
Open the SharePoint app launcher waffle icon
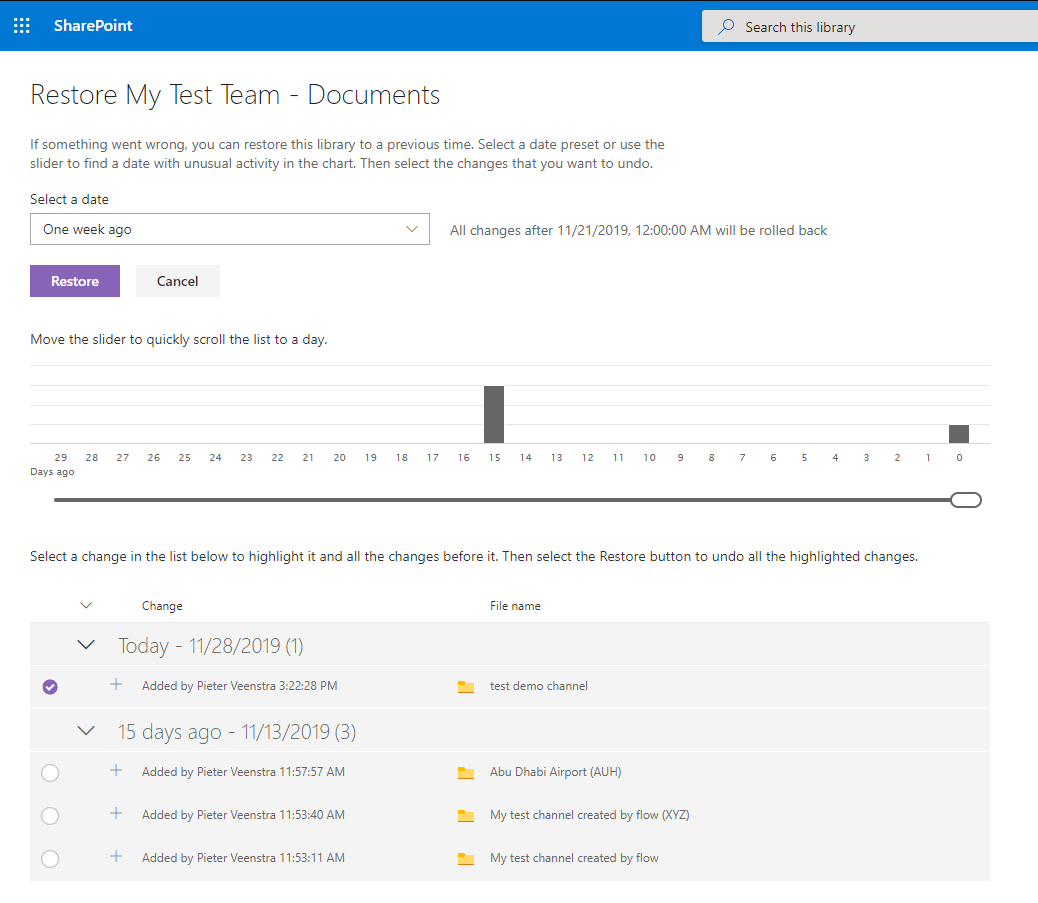pos(22,26)
